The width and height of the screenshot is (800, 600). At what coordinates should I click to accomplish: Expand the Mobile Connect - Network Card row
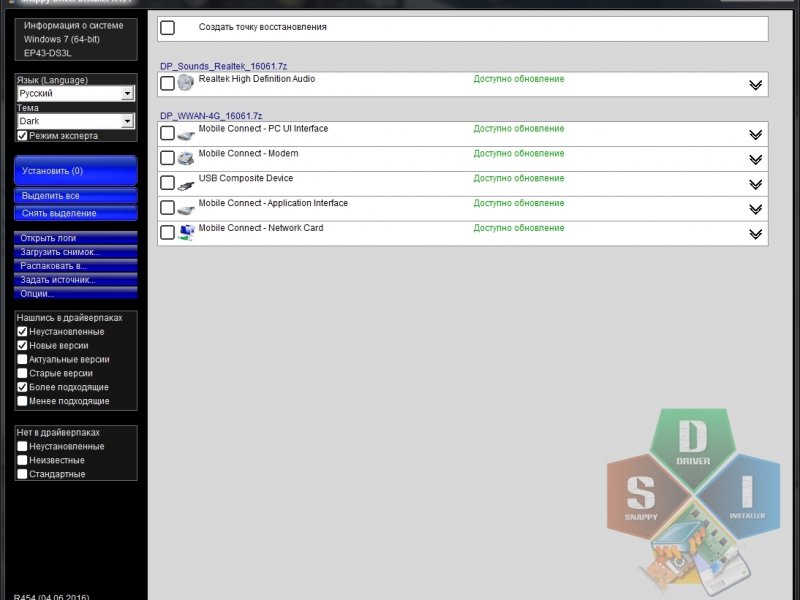tap(756, 234)
